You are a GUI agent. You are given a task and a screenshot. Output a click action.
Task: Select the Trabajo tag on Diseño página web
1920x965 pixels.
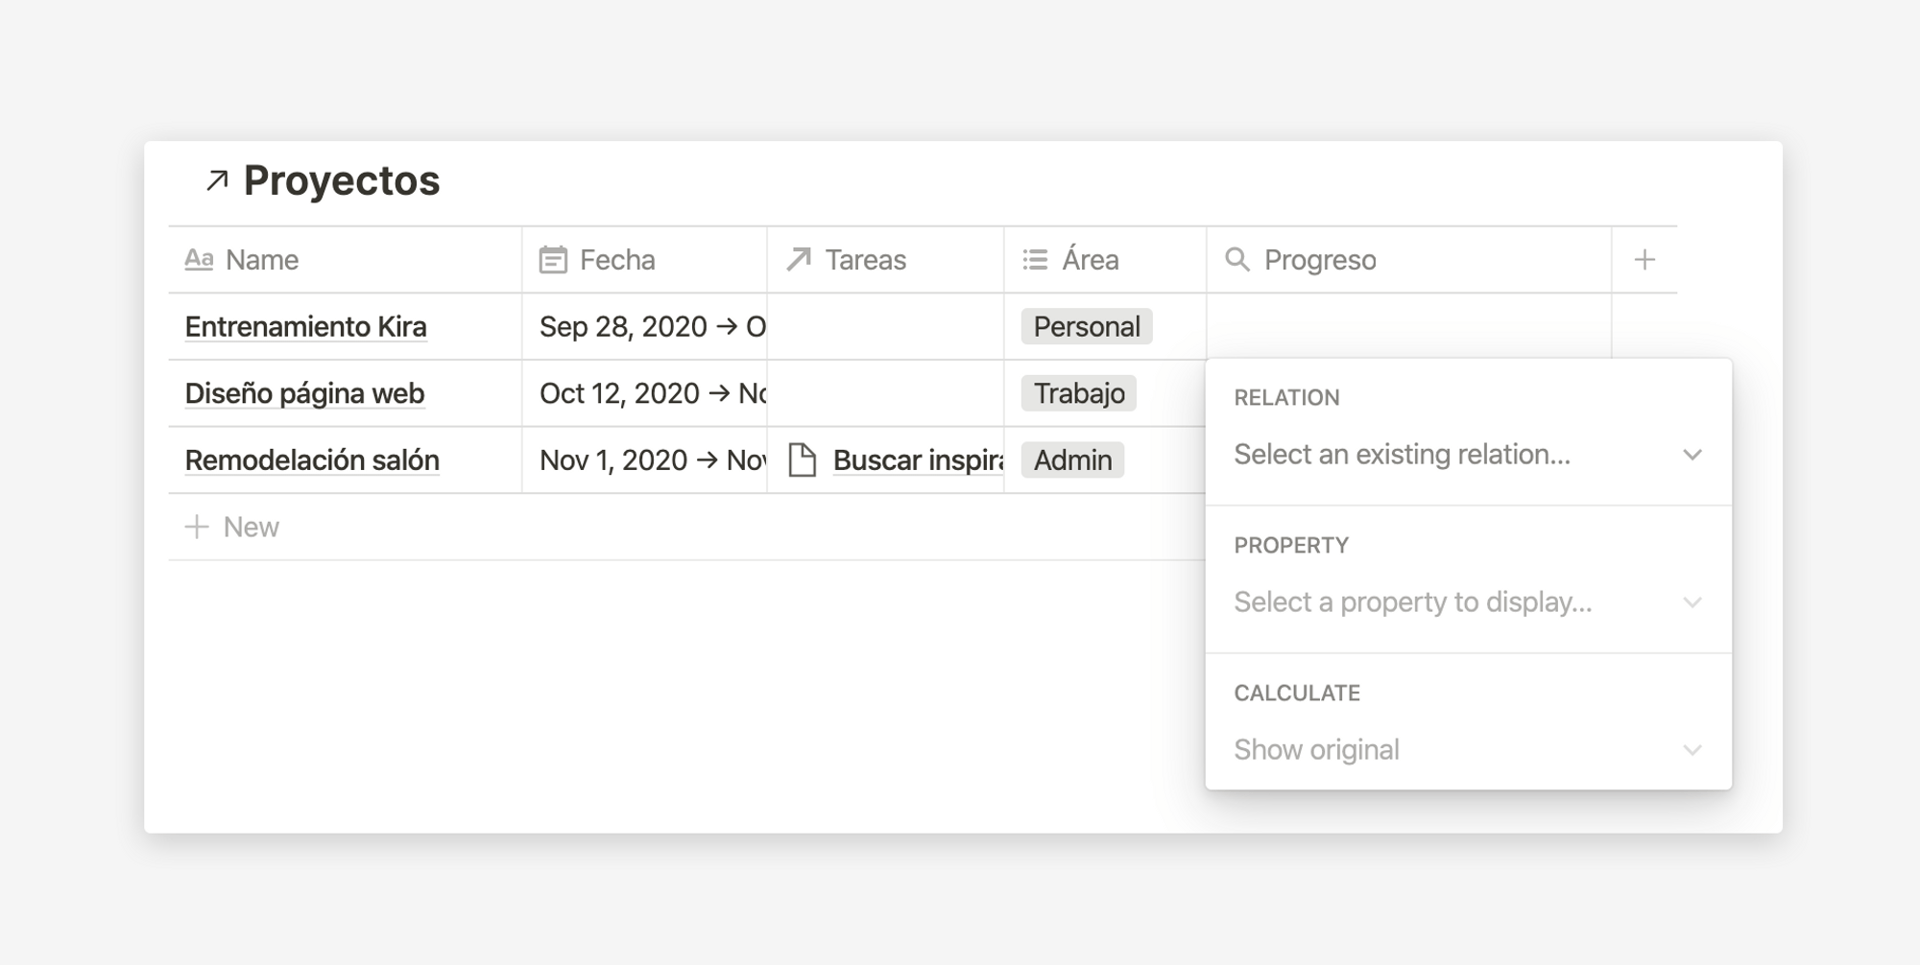[1078, 393]
